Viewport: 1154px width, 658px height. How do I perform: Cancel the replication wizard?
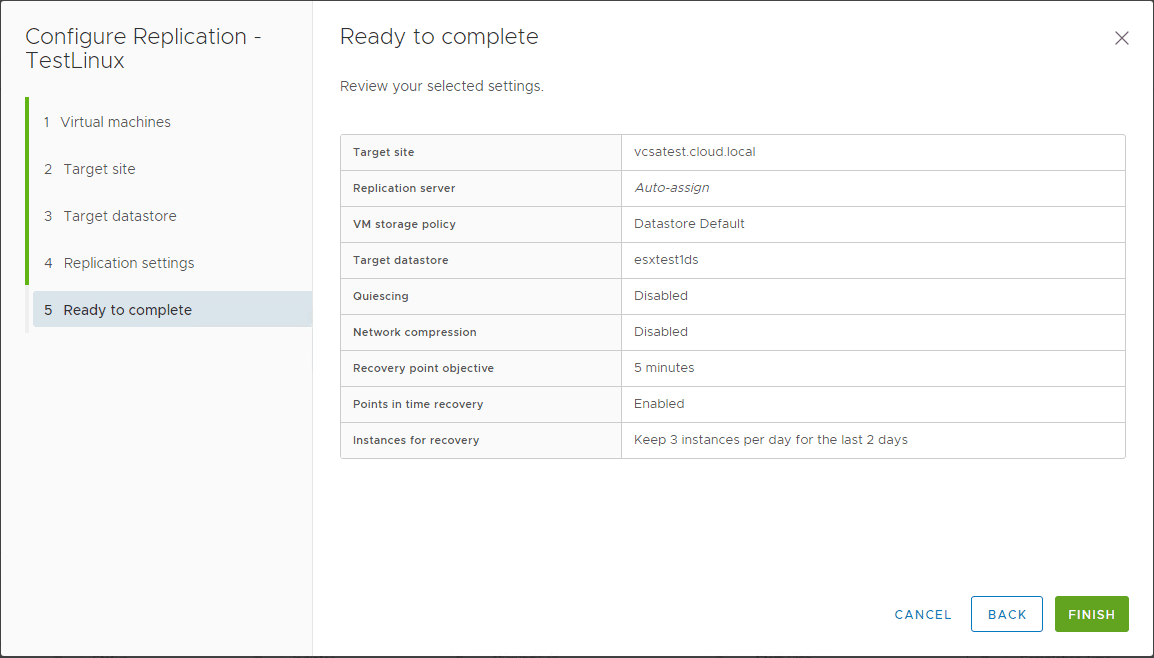923,614
